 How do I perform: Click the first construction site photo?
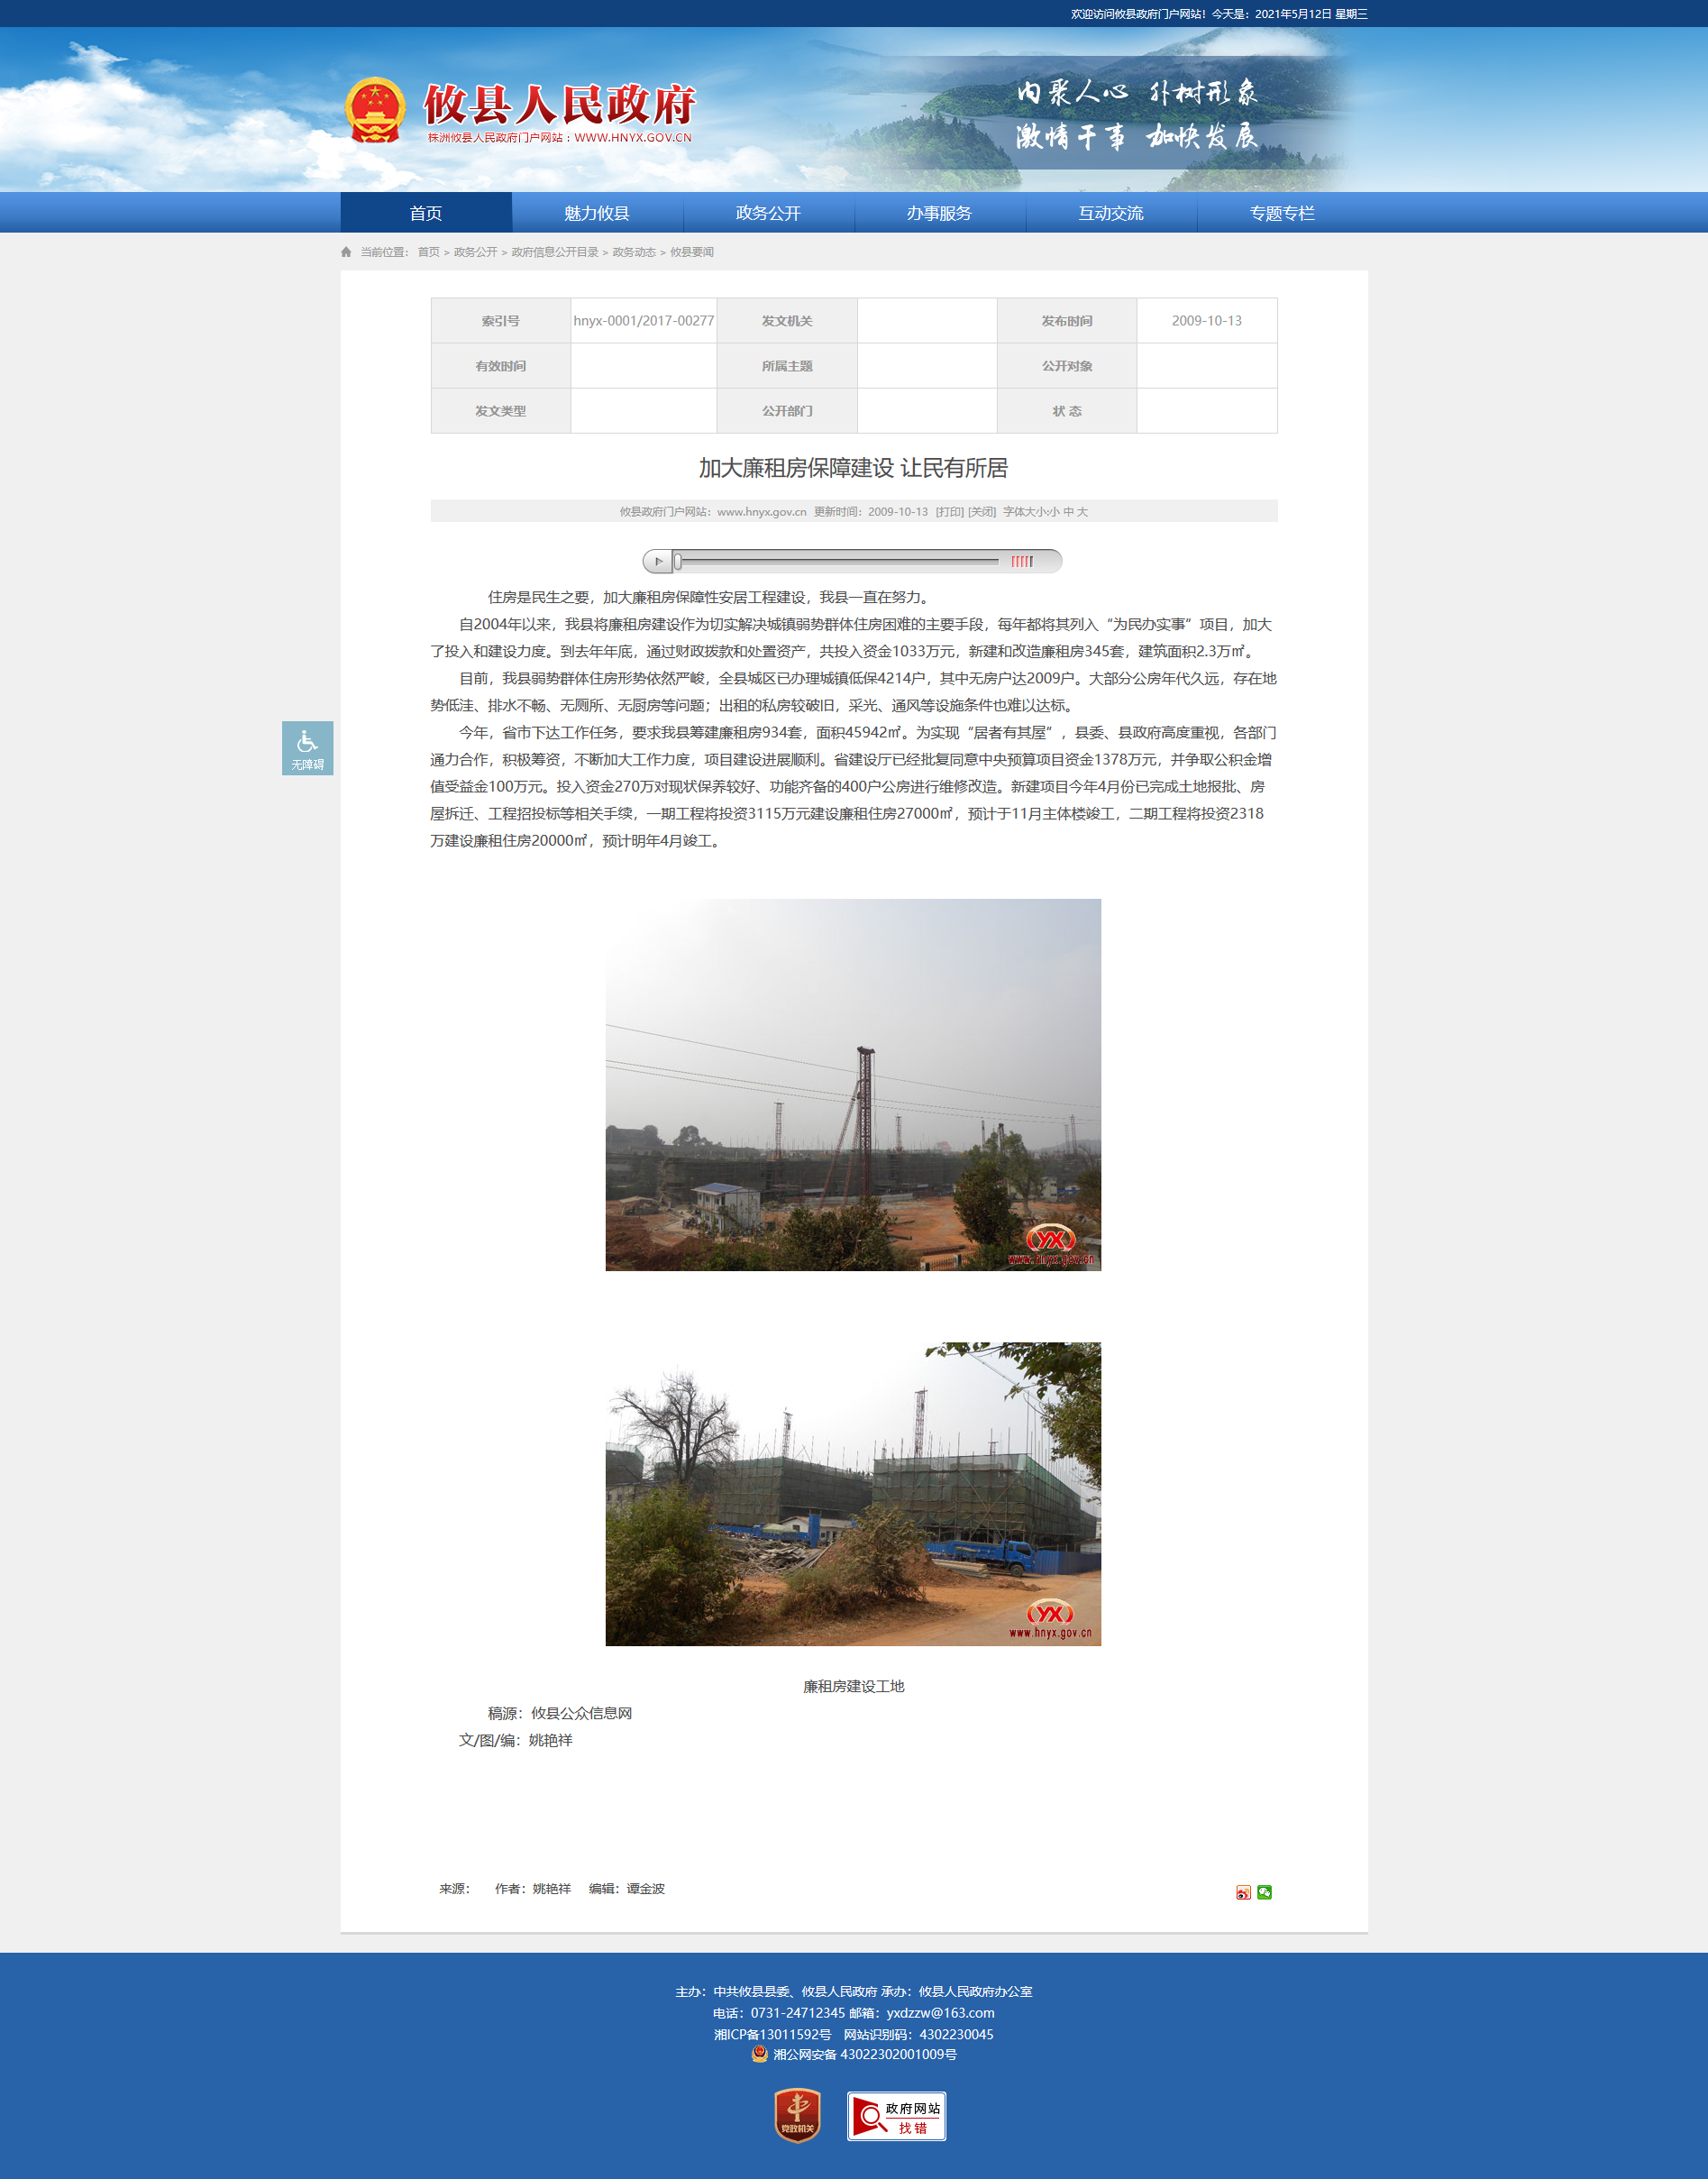(x=852, y=1084)
